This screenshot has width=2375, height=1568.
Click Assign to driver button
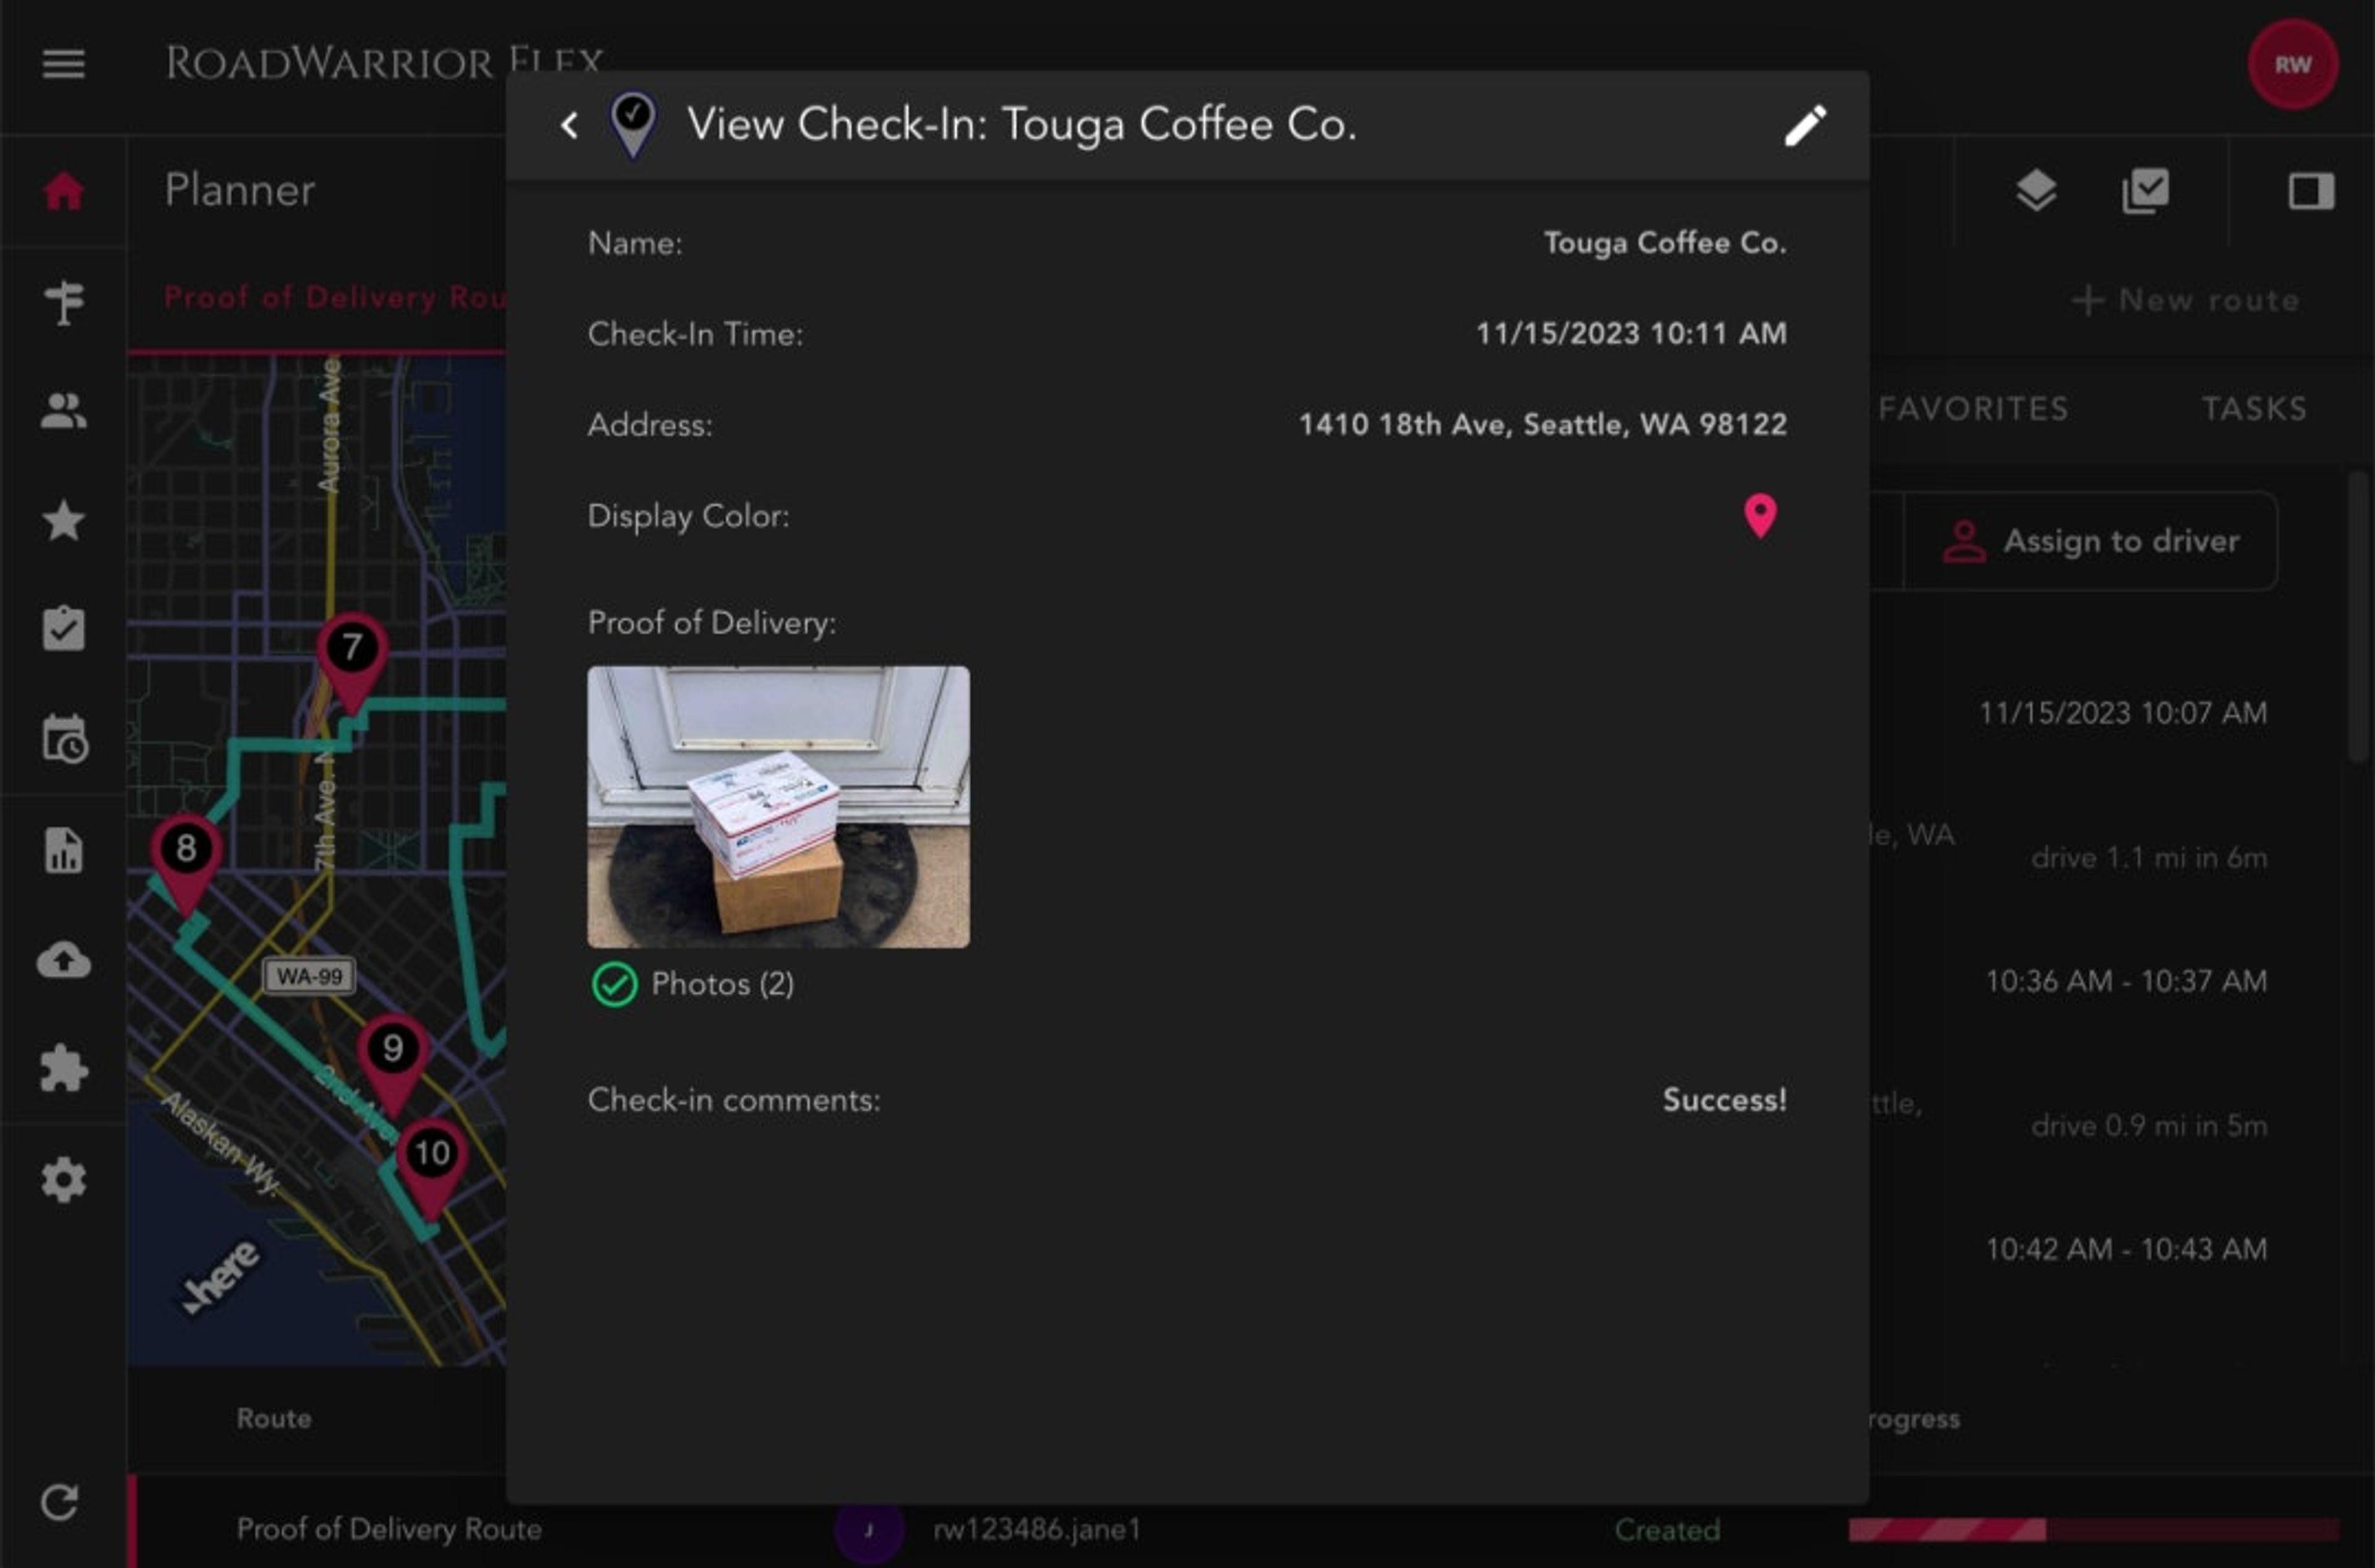(x=2090, y=541)
